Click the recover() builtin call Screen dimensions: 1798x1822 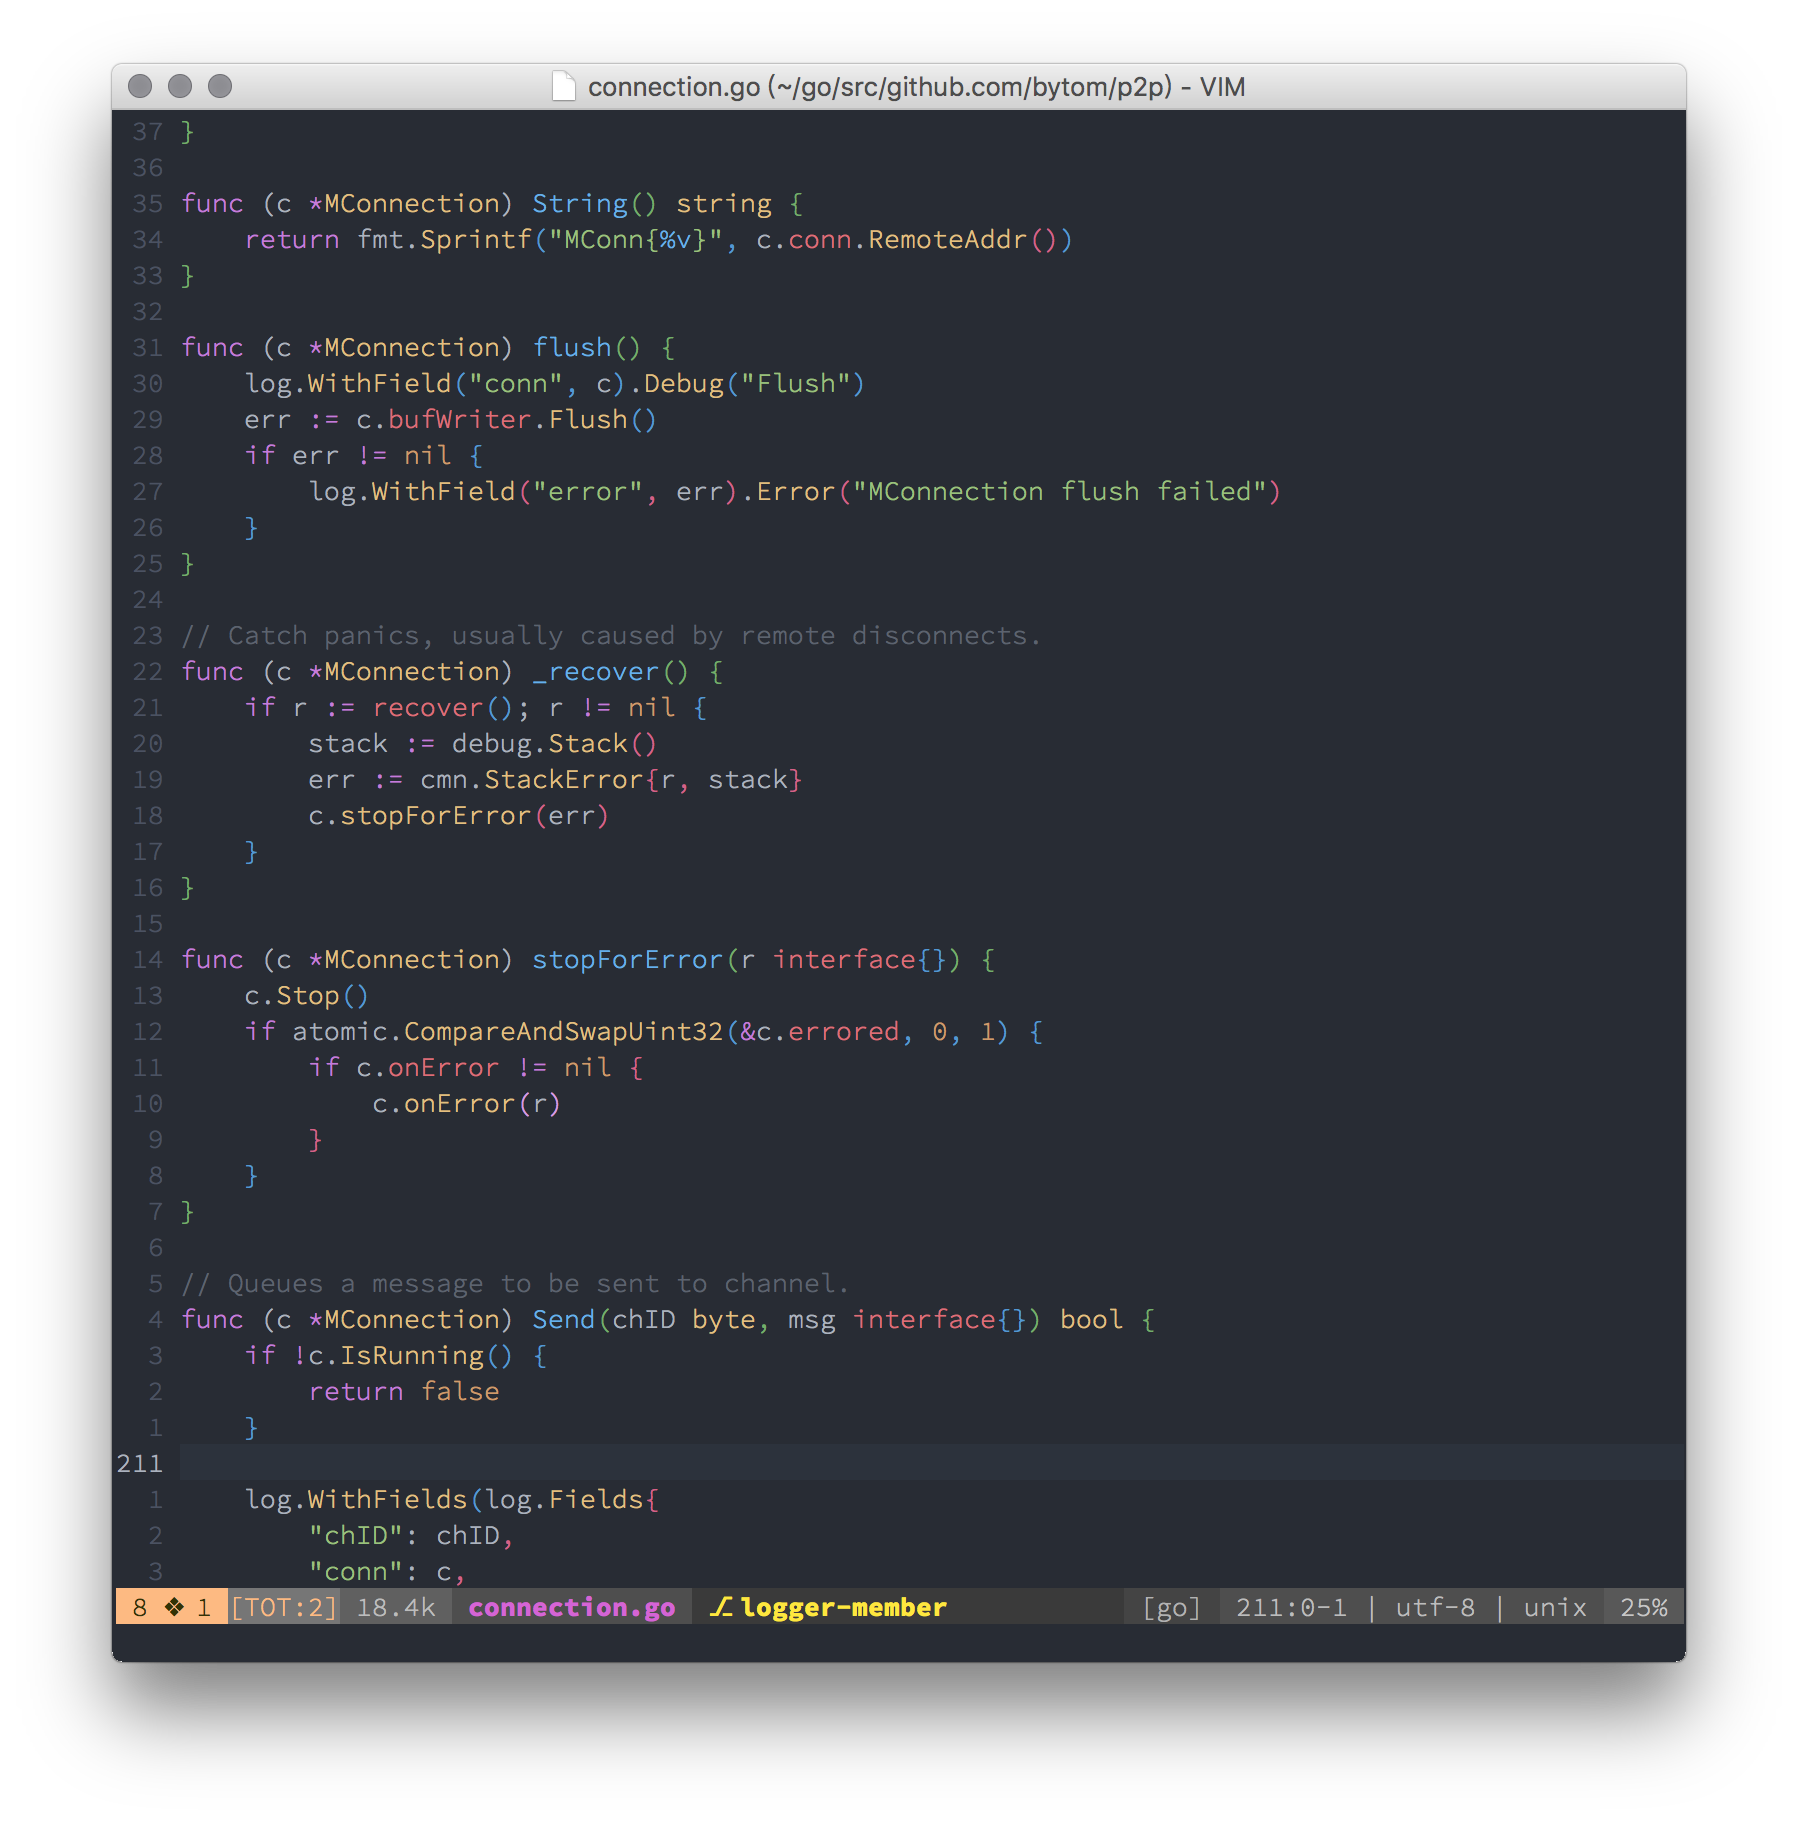442,707
